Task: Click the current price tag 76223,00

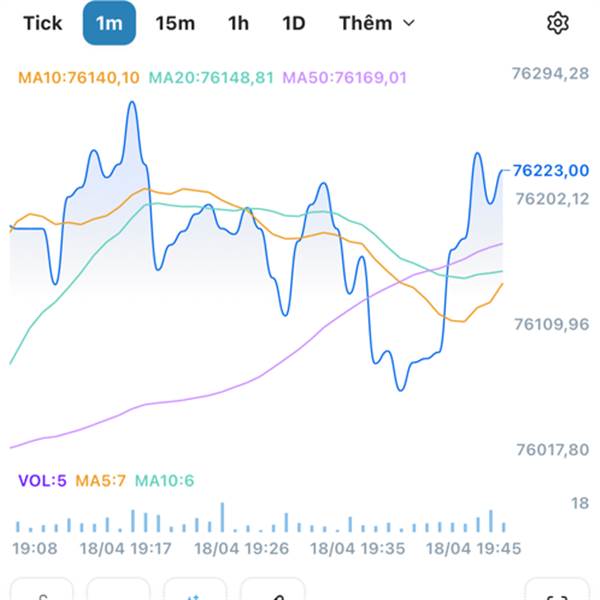Action: pos(550,171)
